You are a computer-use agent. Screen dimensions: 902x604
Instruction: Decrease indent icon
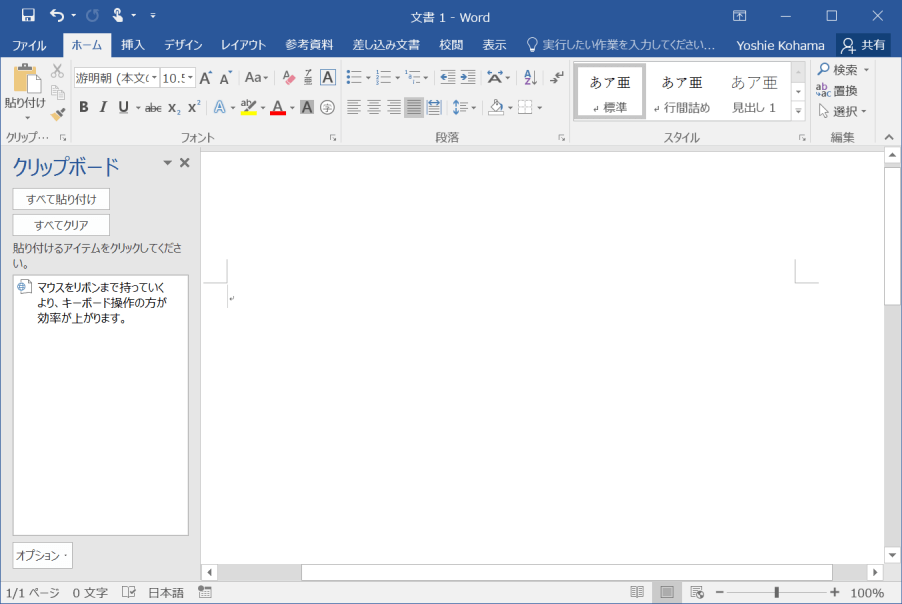coord(448,77)
